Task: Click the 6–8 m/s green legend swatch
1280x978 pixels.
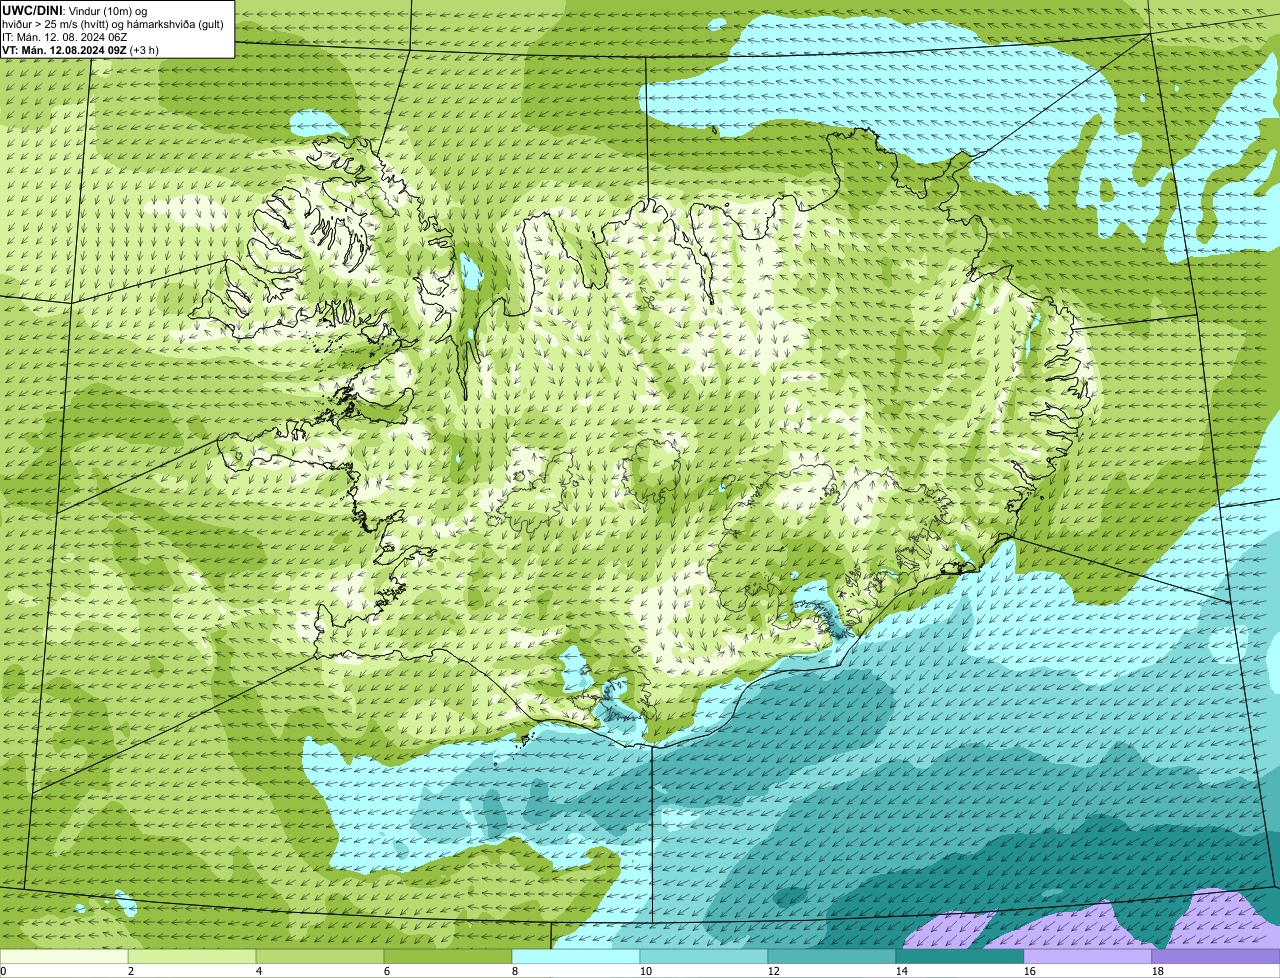Action: pos(448,956)
